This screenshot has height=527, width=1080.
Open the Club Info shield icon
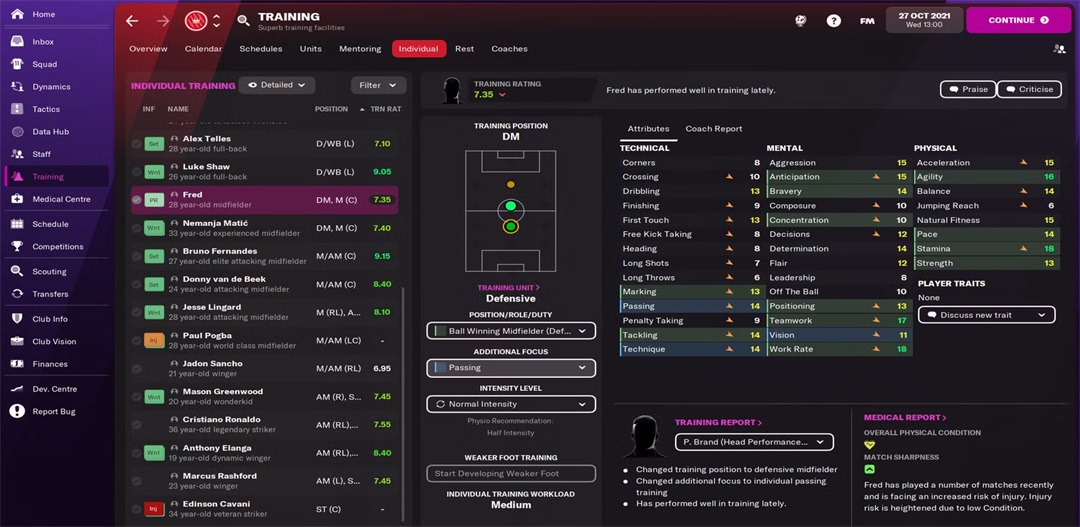pos(17,319)
